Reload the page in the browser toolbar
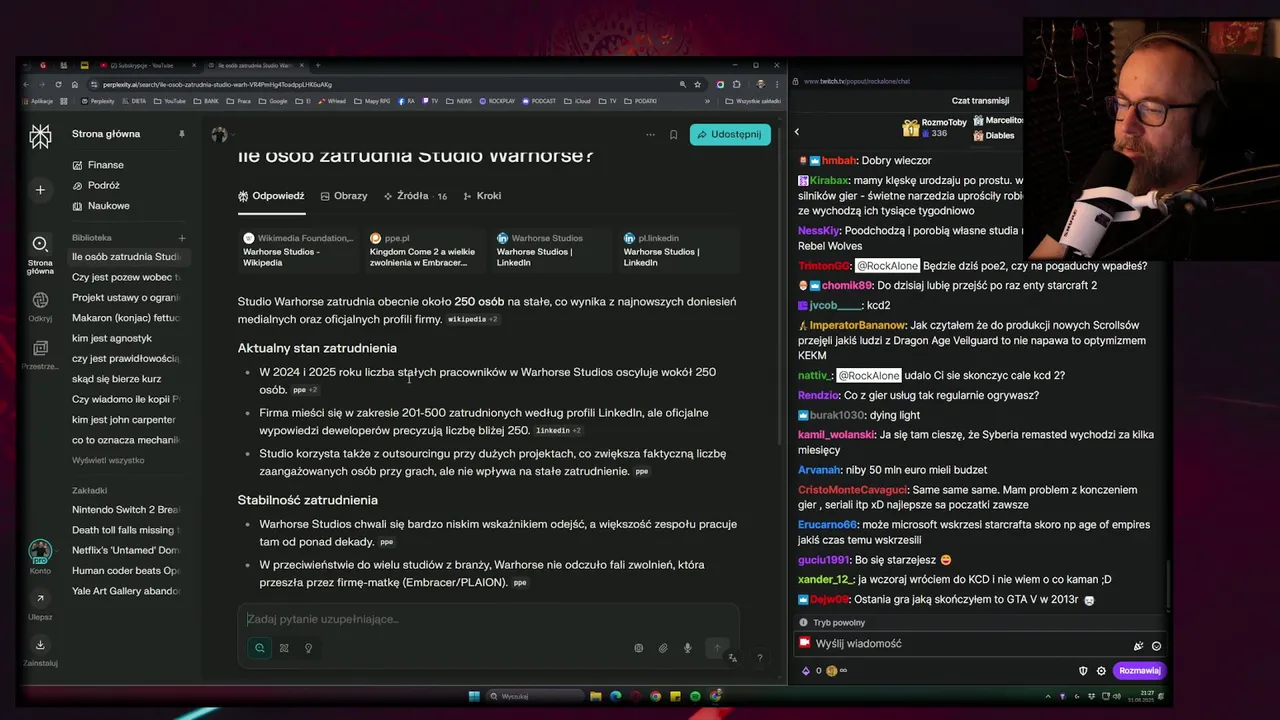This screenshot has height=720, width=1280. tap(58, 84)
